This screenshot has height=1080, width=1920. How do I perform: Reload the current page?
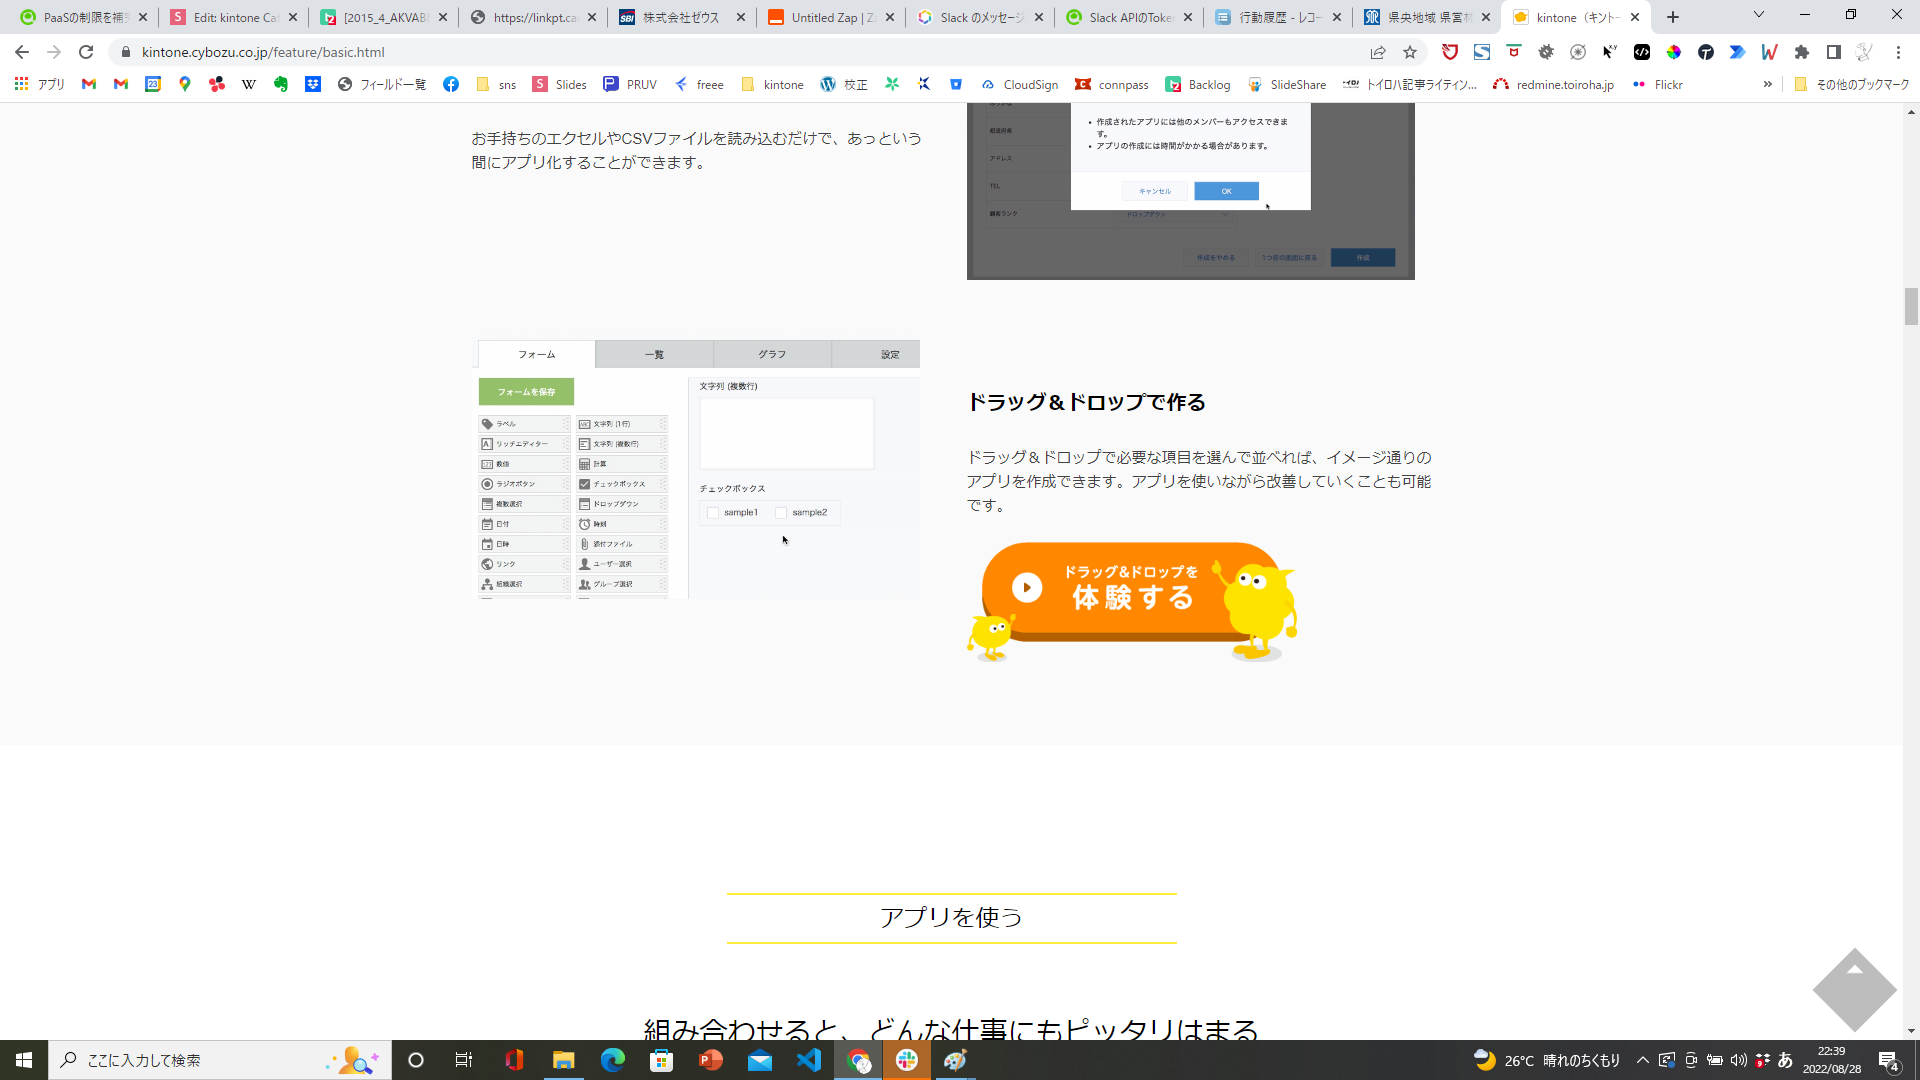86,52
